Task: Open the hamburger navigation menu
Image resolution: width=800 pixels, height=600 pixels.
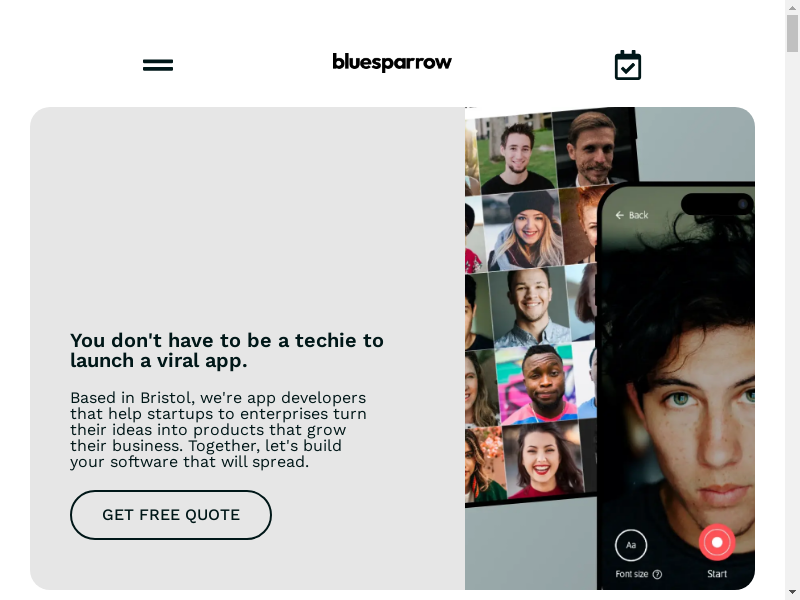Action: pos(158,65)
